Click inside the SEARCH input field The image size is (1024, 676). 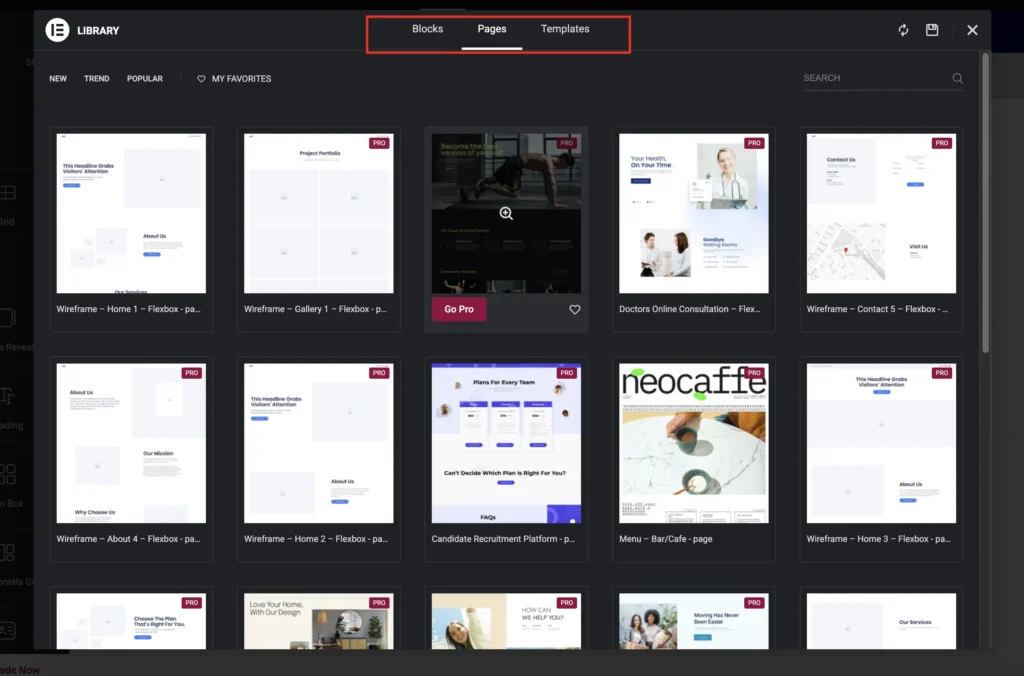coord(870,78)
